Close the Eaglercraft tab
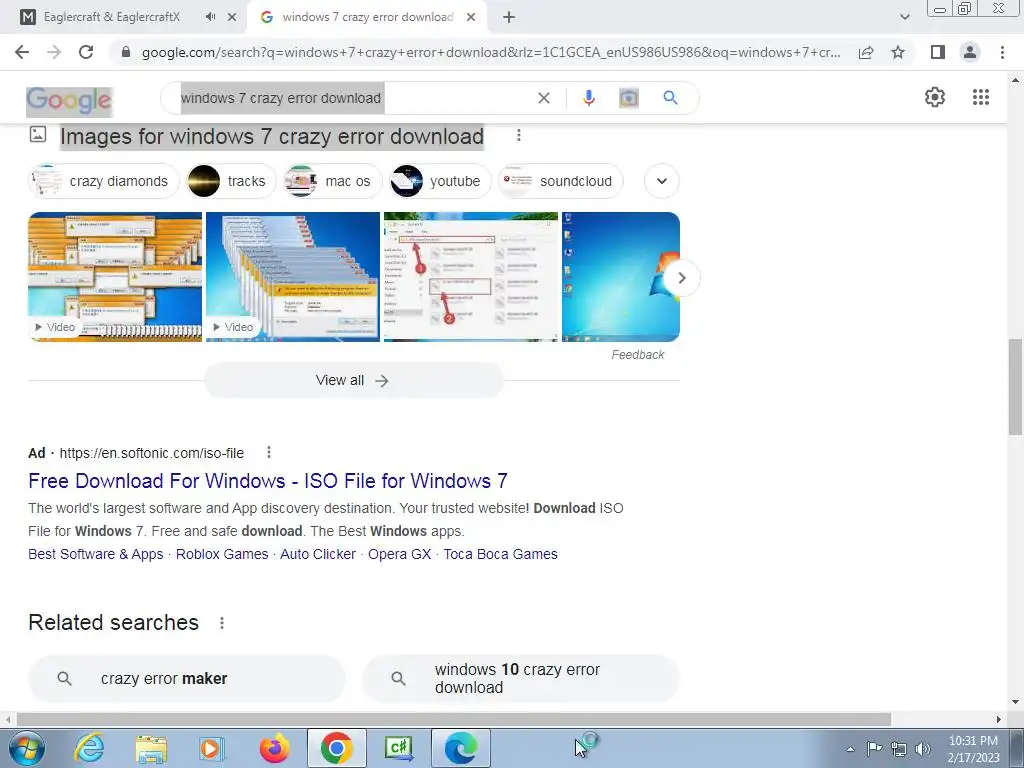This screenshot has height=768, width=1024. tap(232, 18)
